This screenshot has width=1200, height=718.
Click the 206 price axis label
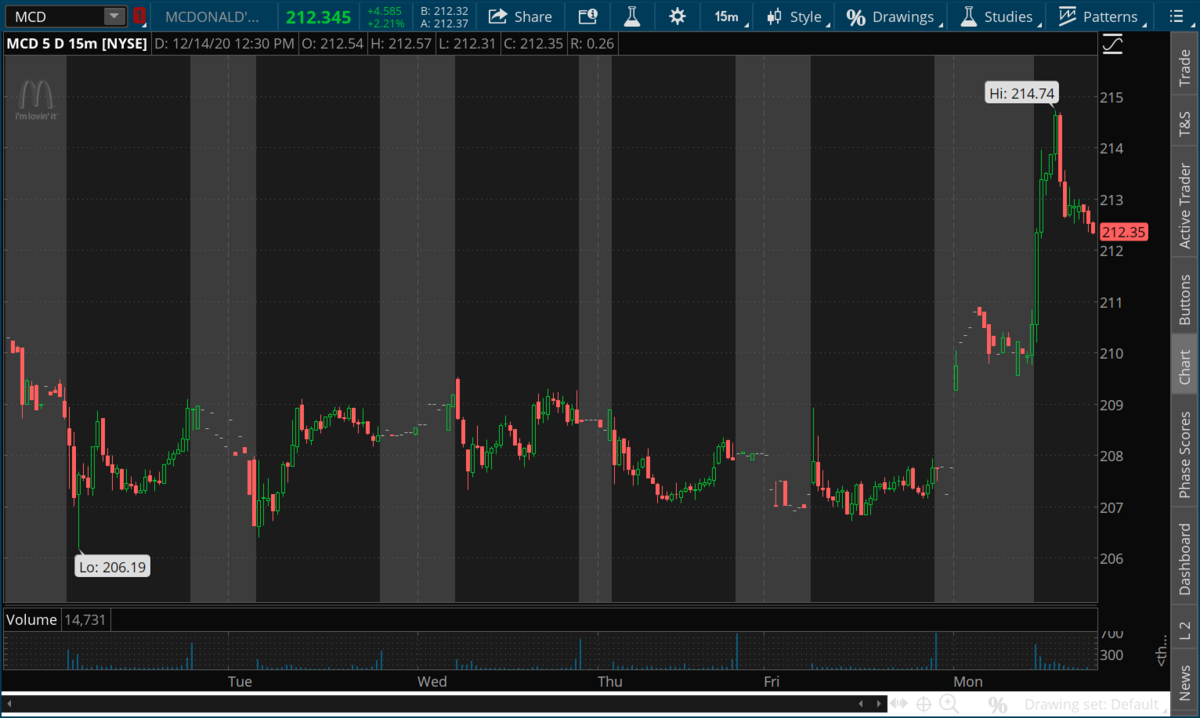pos(1113,558)
